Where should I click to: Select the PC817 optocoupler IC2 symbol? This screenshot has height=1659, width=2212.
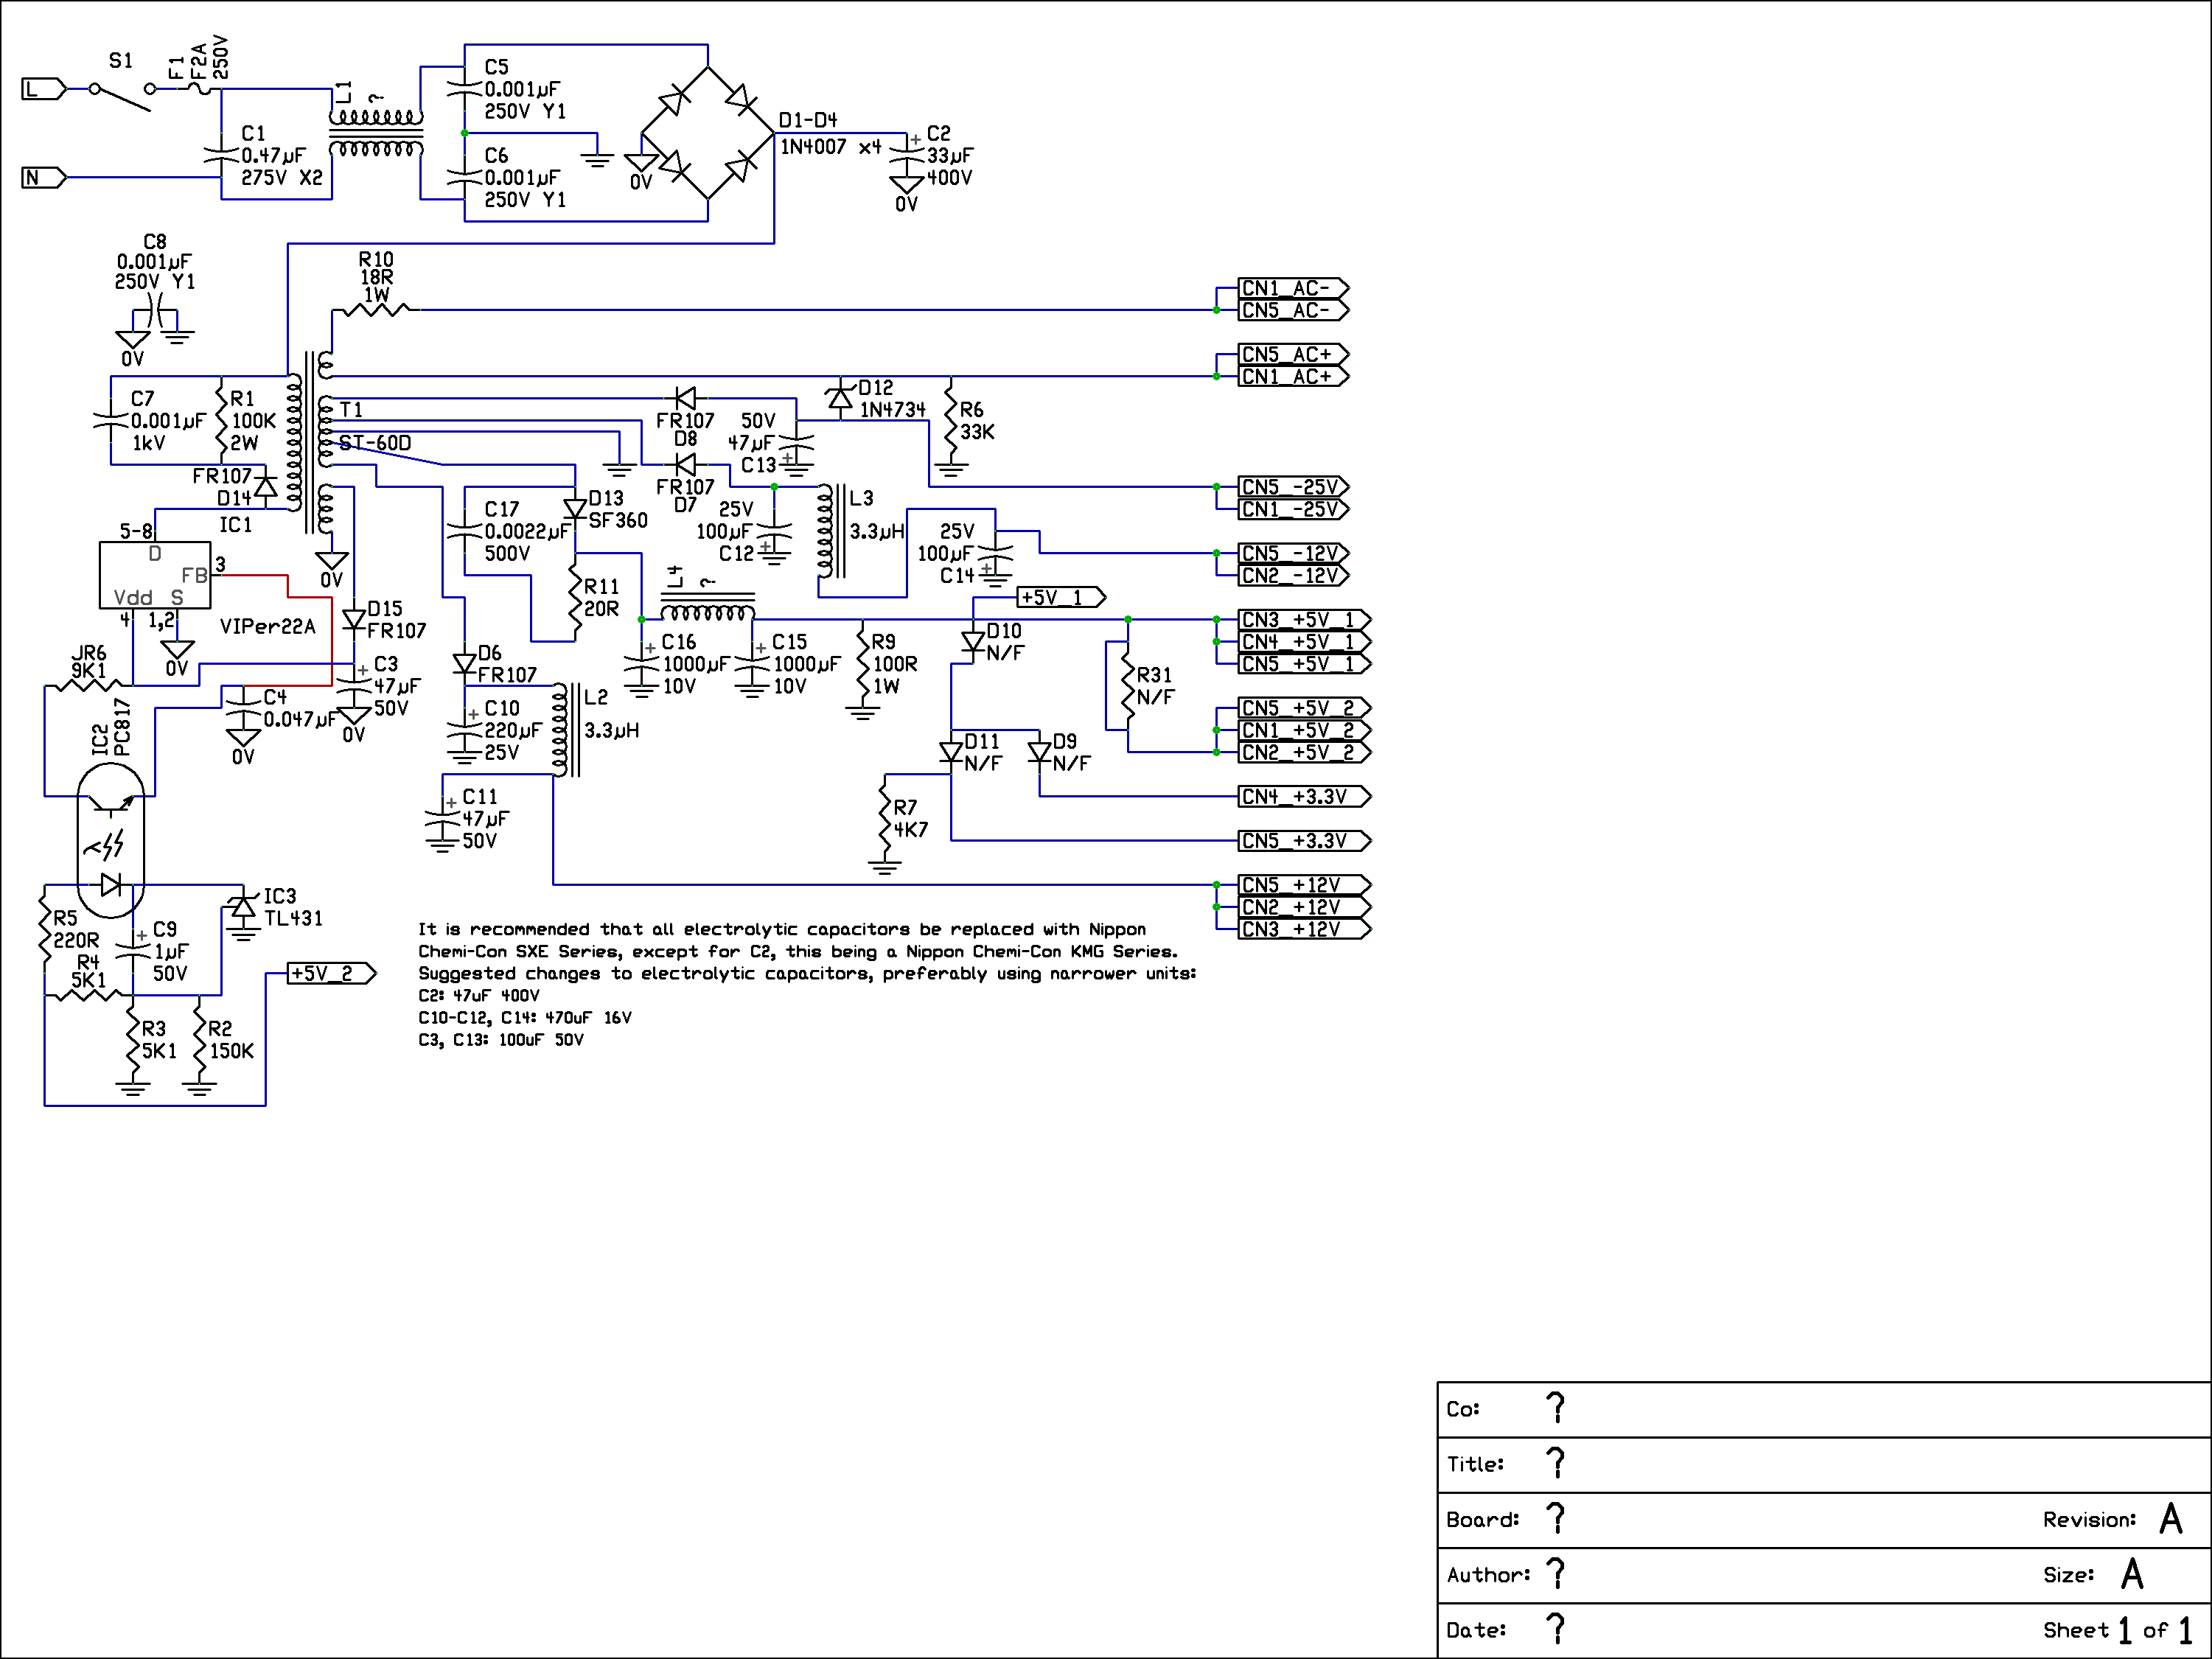[x=111, y=840]
